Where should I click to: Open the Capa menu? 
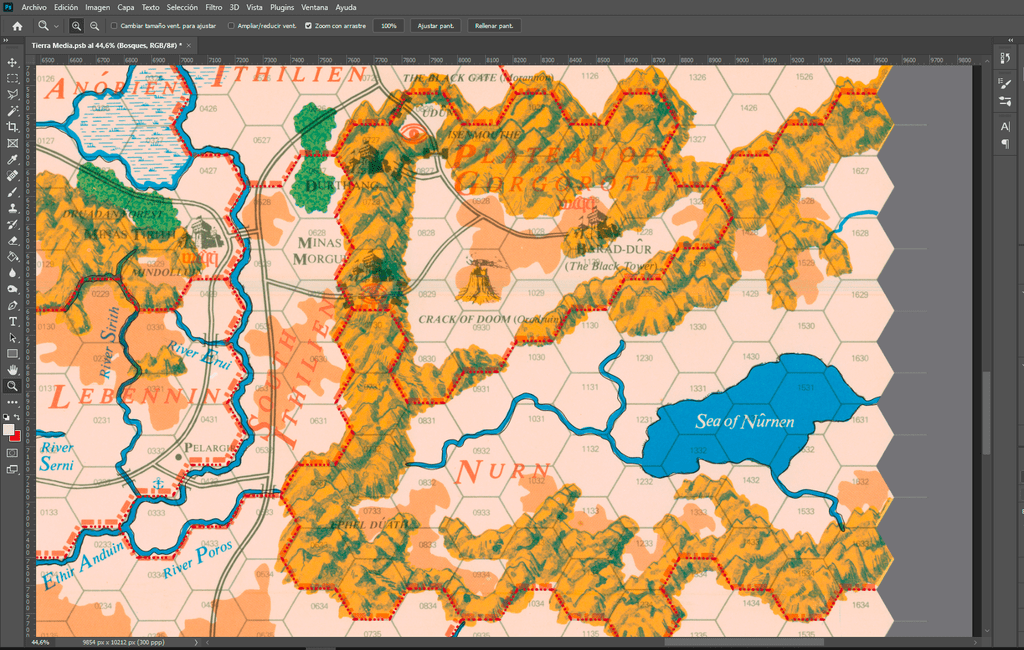125,7
